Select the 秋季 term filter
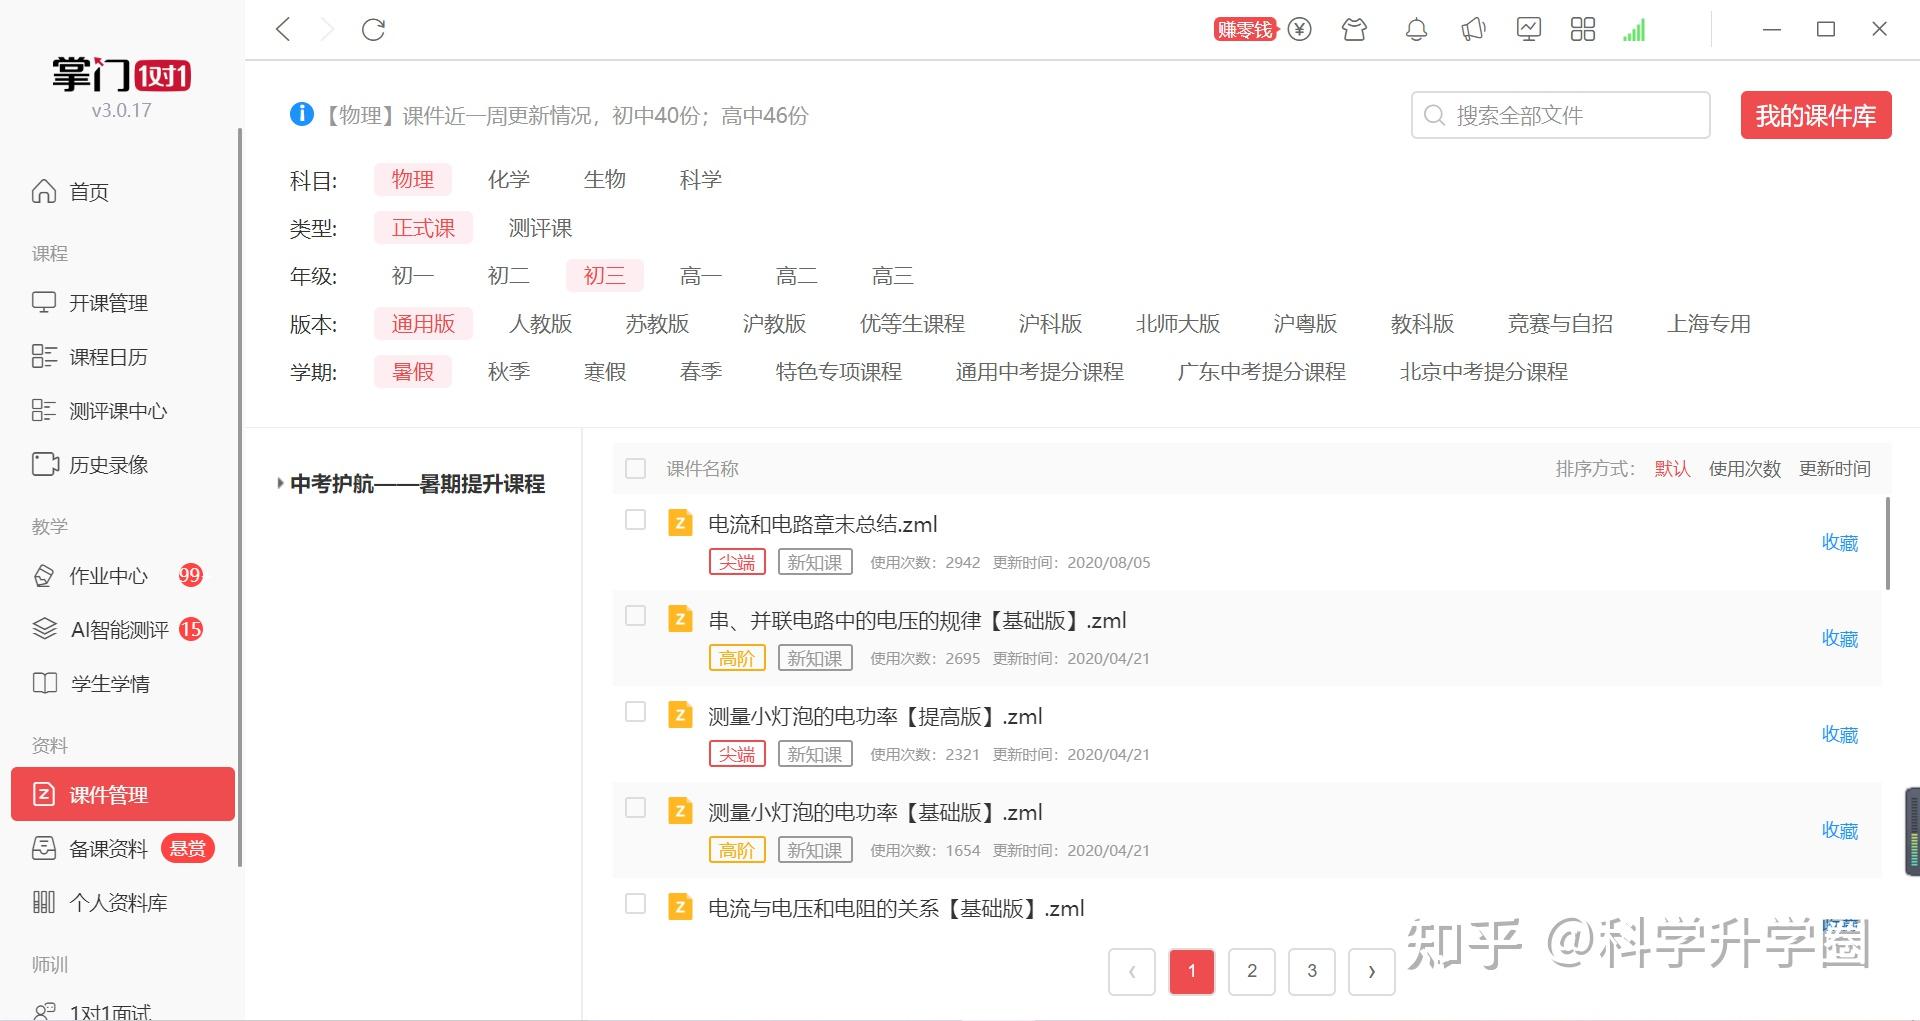Image resolution: width=1920 pixels, height=1021 pixels. pos(508,372)
